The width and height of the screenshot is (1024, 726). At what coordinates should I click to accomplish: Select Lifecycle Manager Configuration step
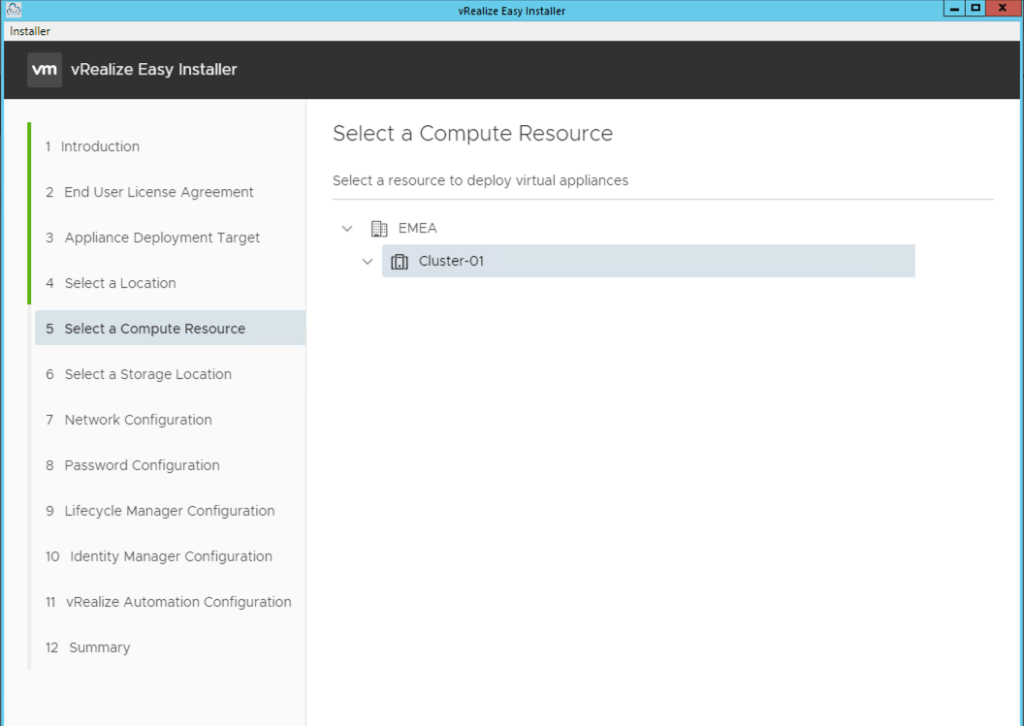169,511
